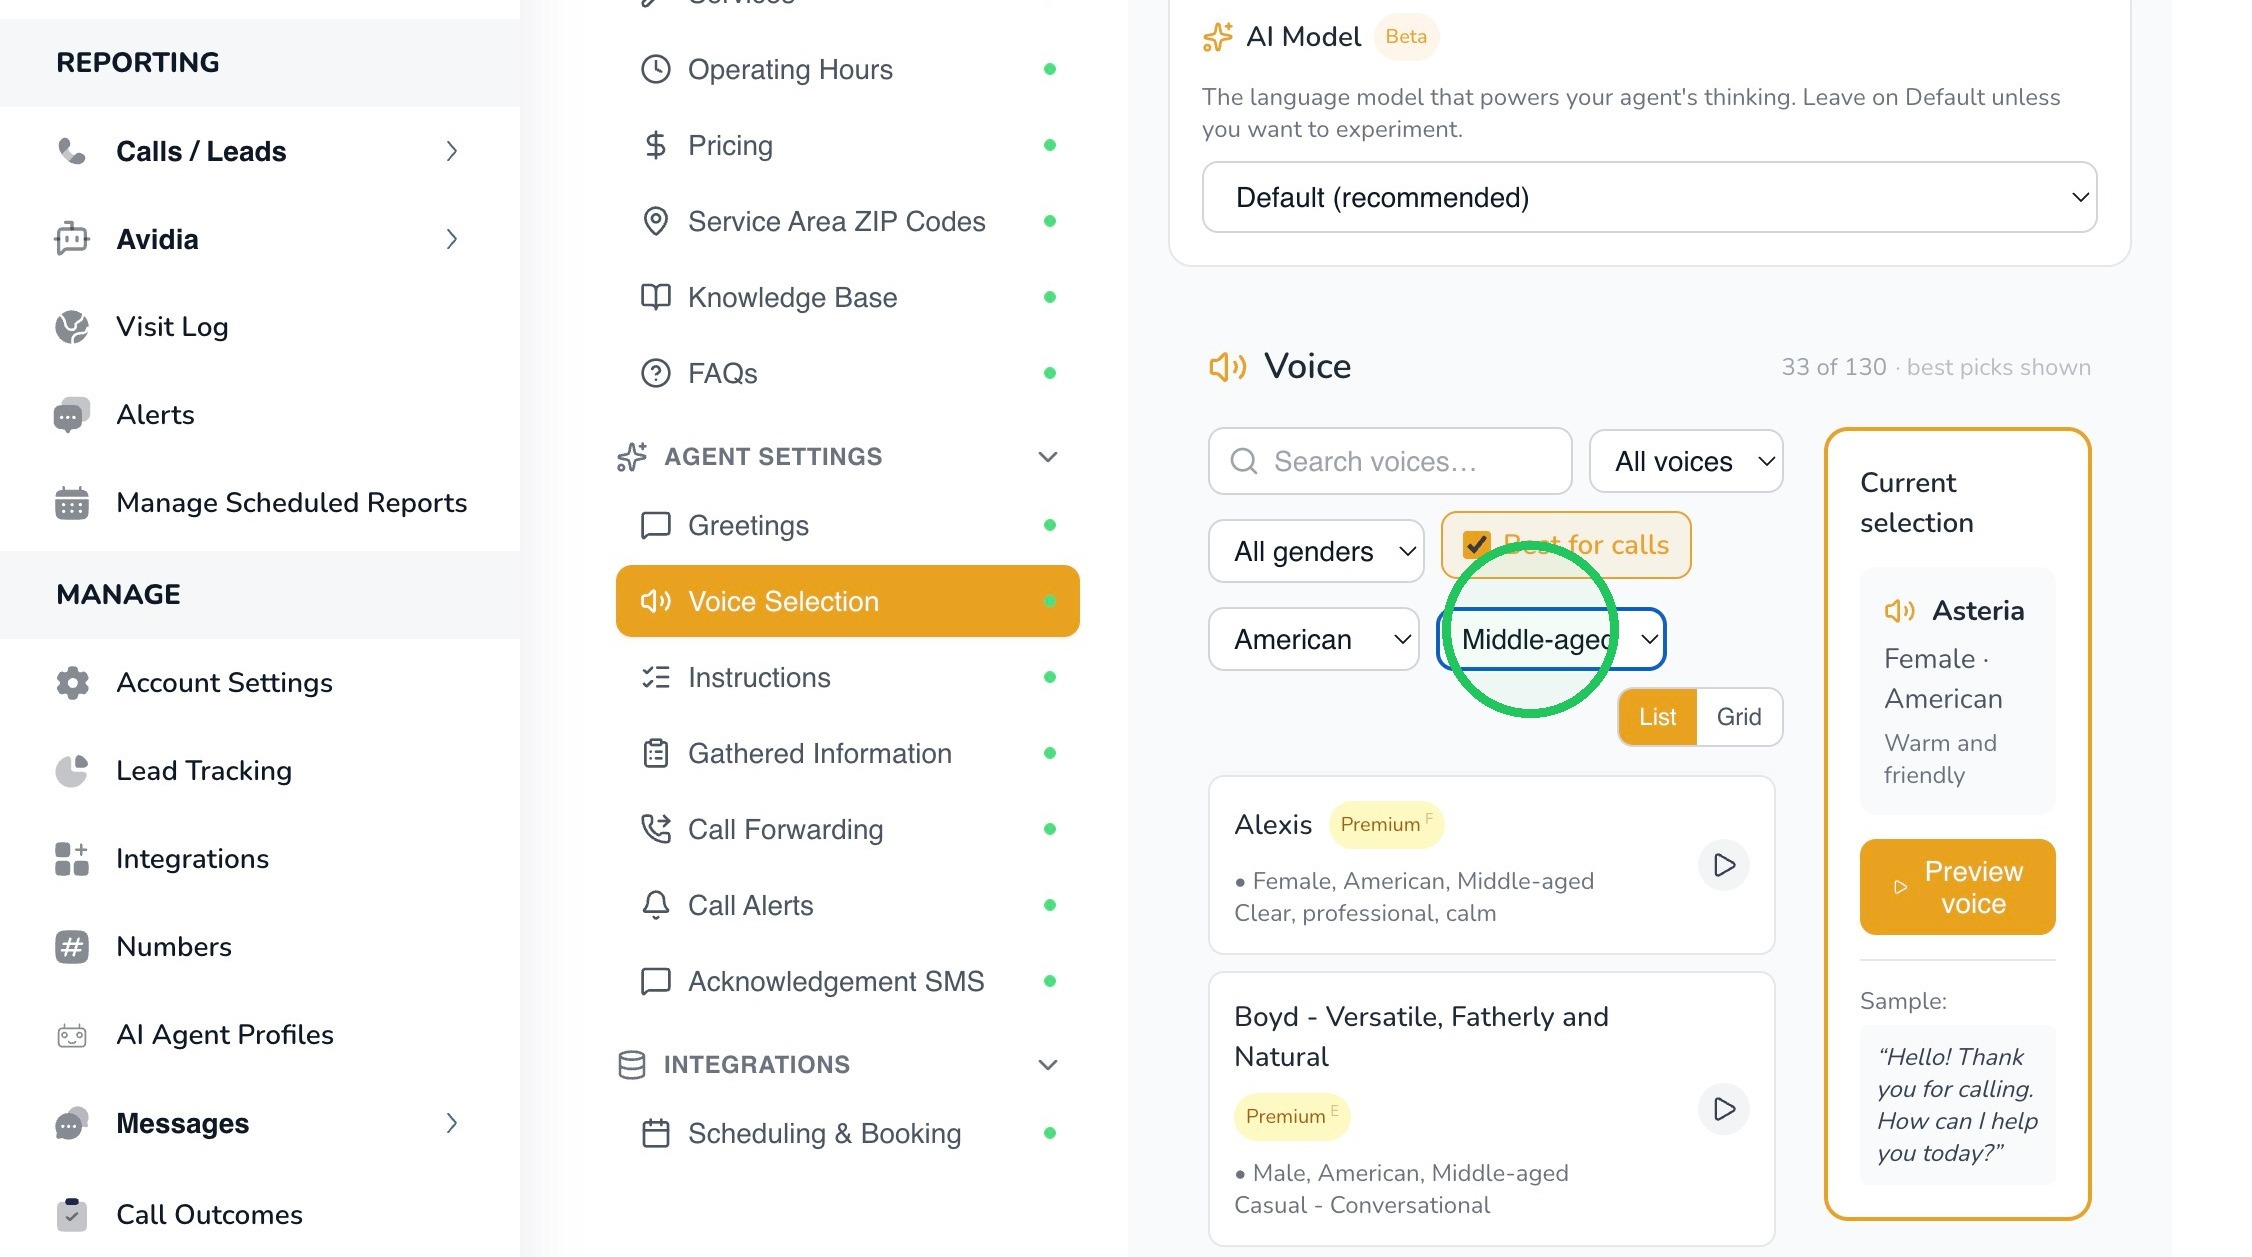This screenshot has height=1257, width=2252.
Task: Switch voice layout to List view
Action: click(1657, 717)
